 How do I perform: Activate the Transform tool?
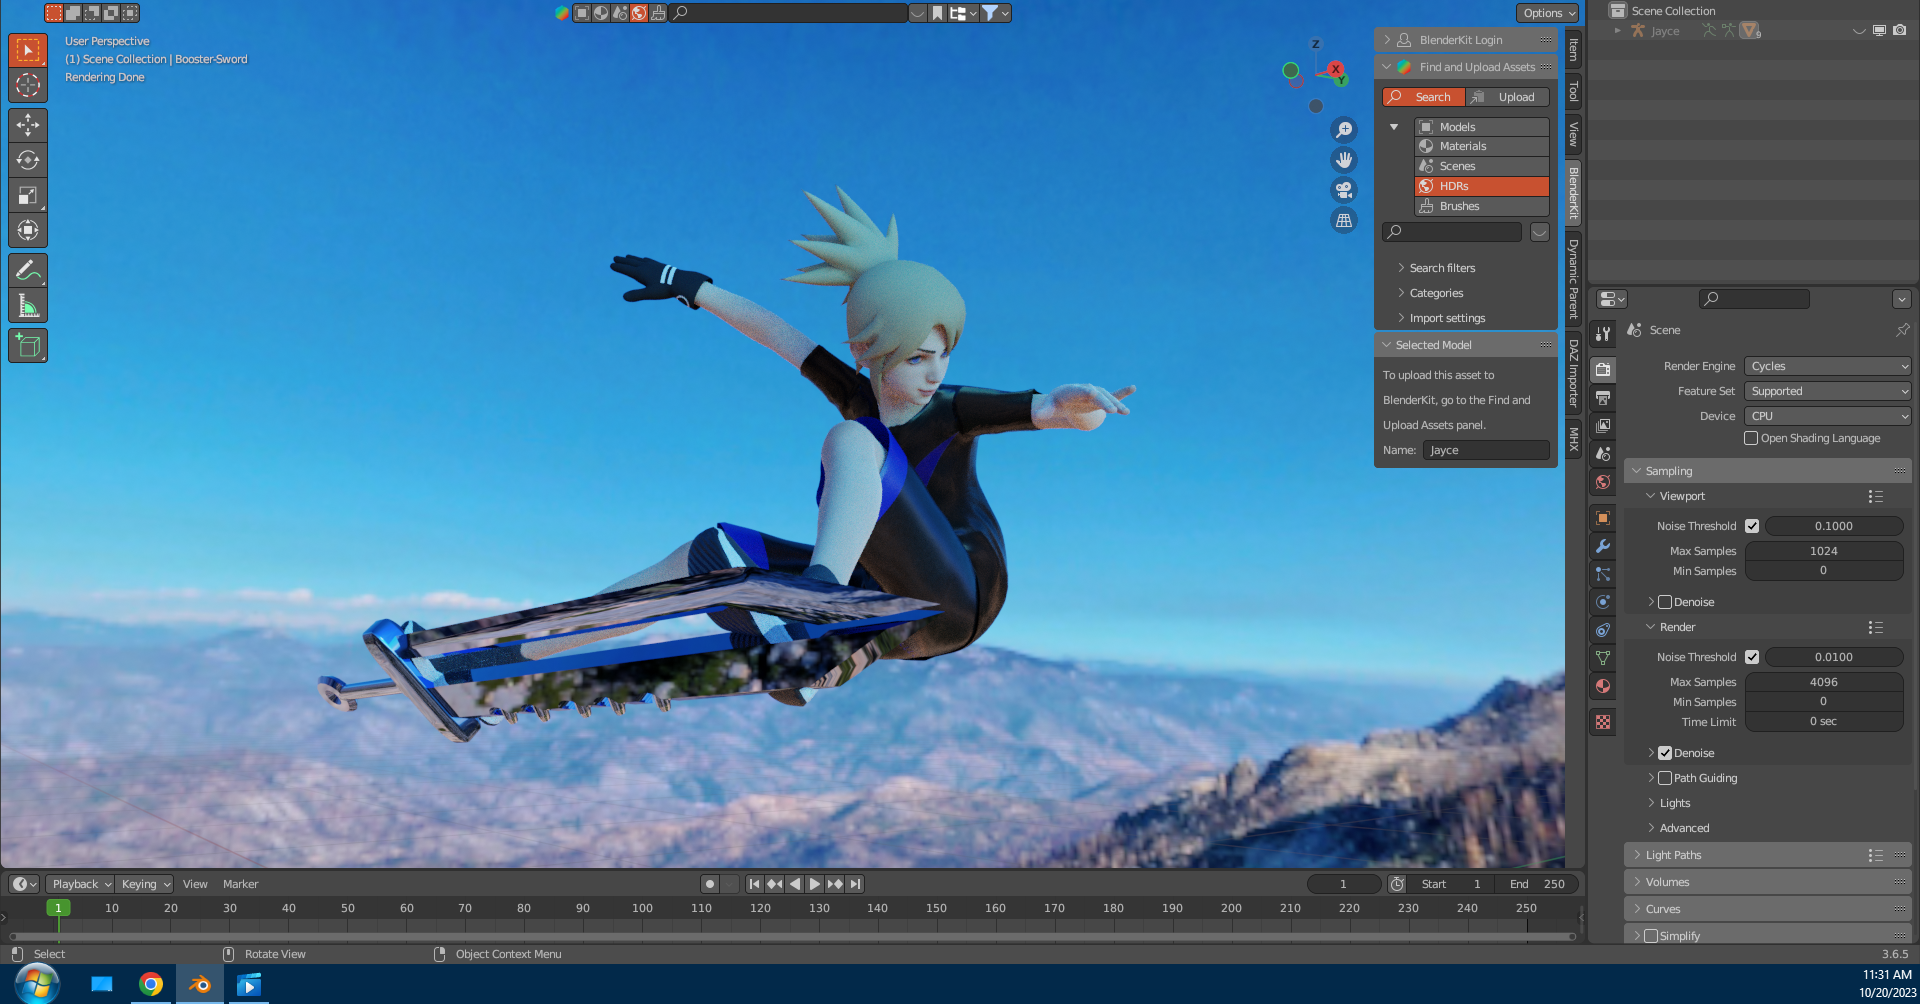[x=28, y=230]
